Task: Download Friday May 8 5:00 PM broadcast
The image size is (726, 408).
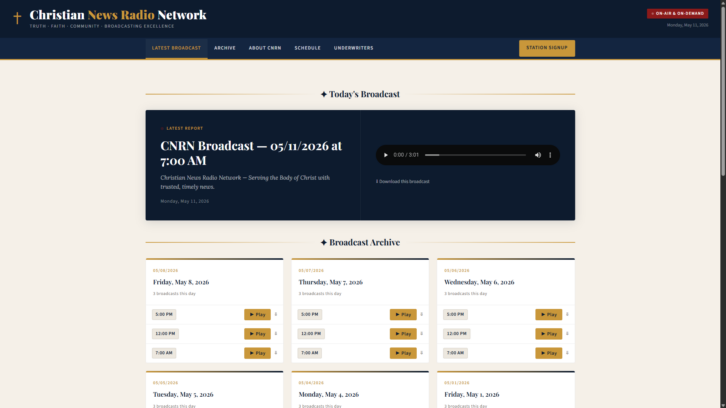Action: [276, 314]
